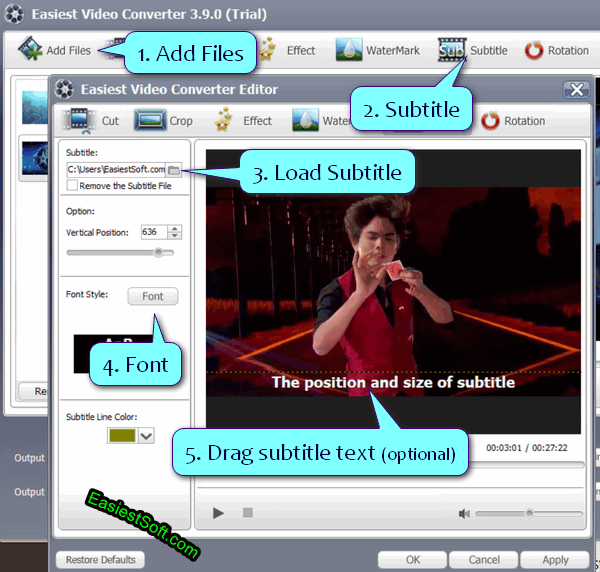Switch to Effect tab in Editor
Image resolution: width=600 pixels, height=572 pixels.
pos(243,121)
